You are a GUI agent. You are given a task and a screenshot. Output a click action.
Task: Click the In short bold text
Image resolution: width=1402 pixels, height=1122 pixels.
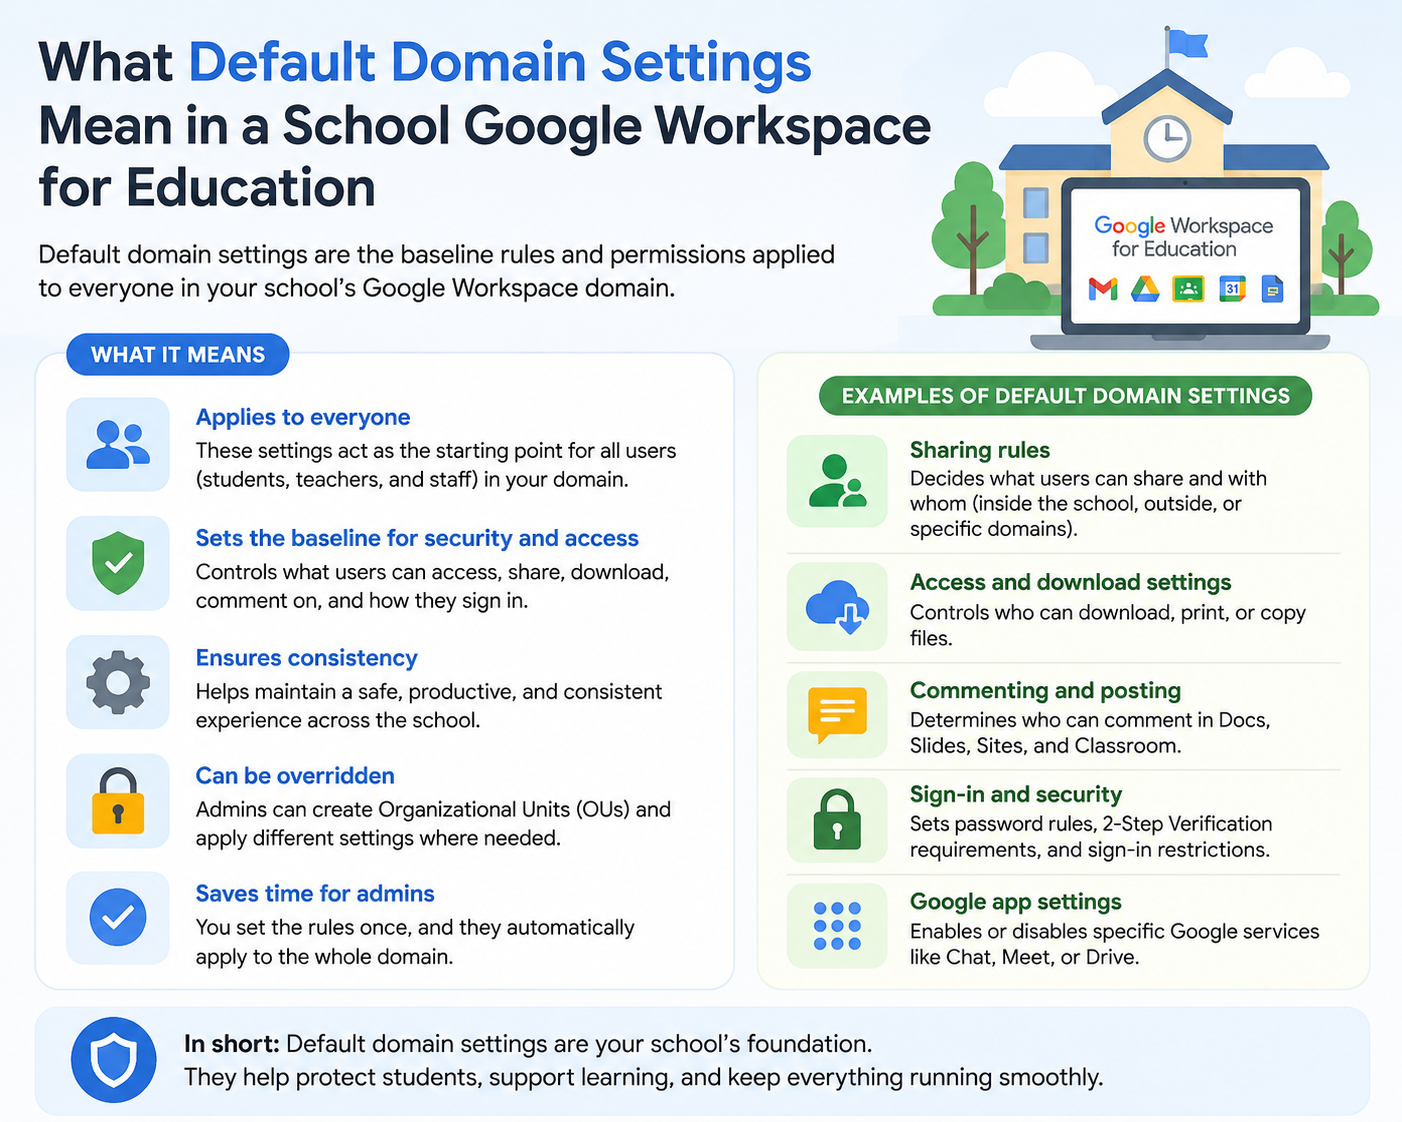point(231,1044)
